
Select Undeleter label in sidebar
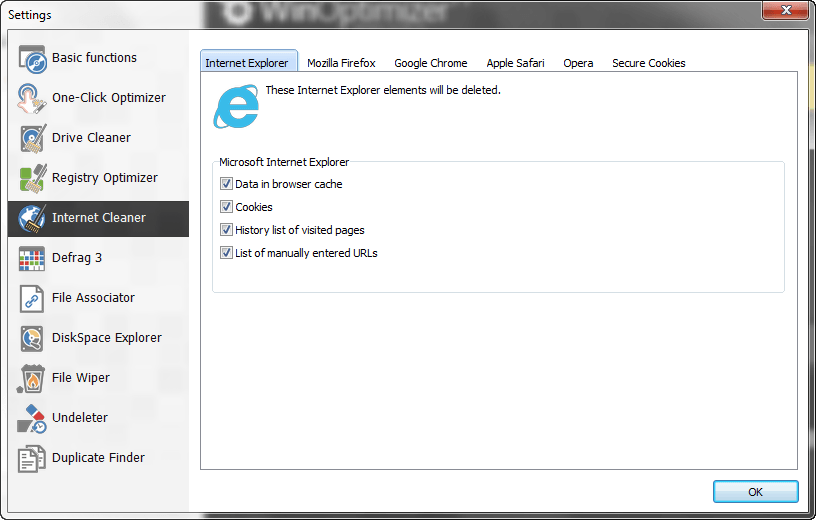click(x=80, y=418)
